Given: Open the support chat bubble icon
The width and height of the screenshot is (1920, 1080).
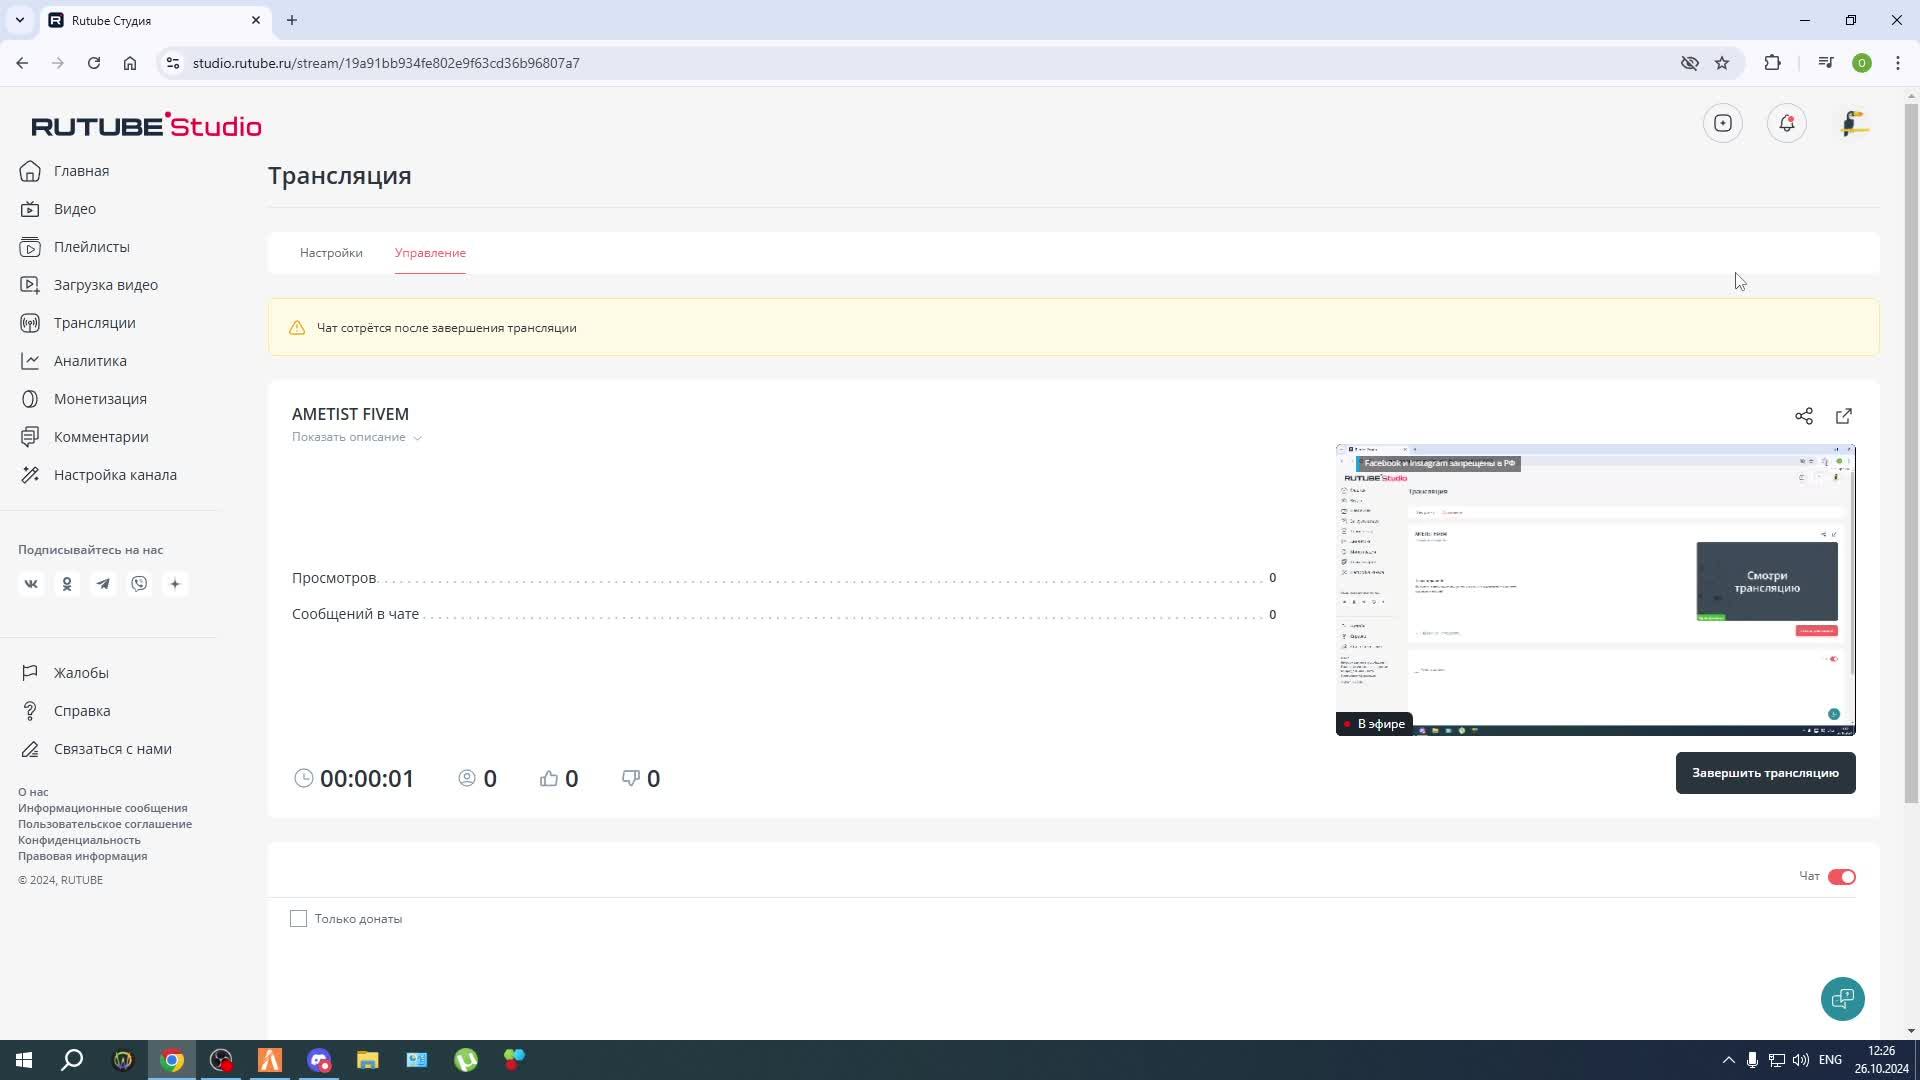Looking at the screenshot, I should (1842, 998).
